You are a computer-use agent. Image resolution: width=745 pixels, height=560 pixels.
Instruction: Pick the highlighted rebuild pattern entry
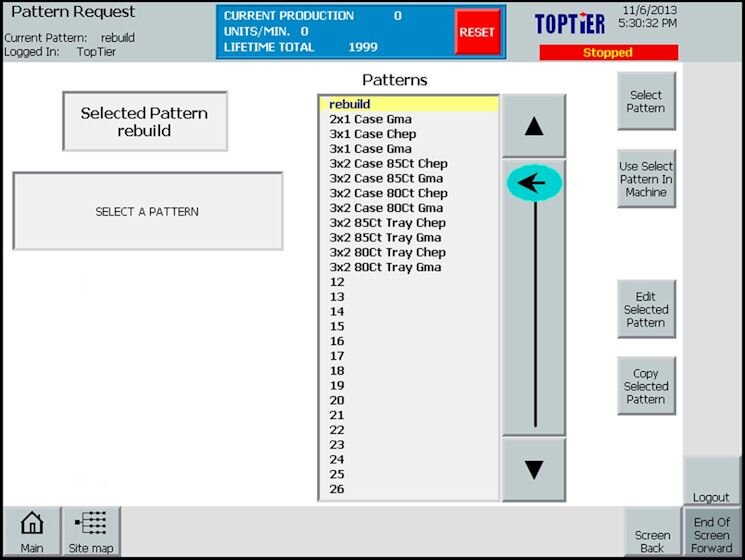click(408, 104)
